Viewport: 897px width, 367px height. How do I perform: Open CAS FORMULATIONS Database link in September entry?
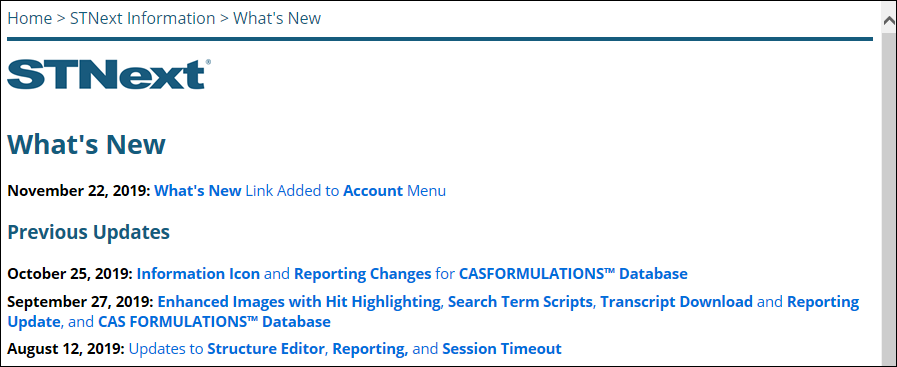coord(215,322)
